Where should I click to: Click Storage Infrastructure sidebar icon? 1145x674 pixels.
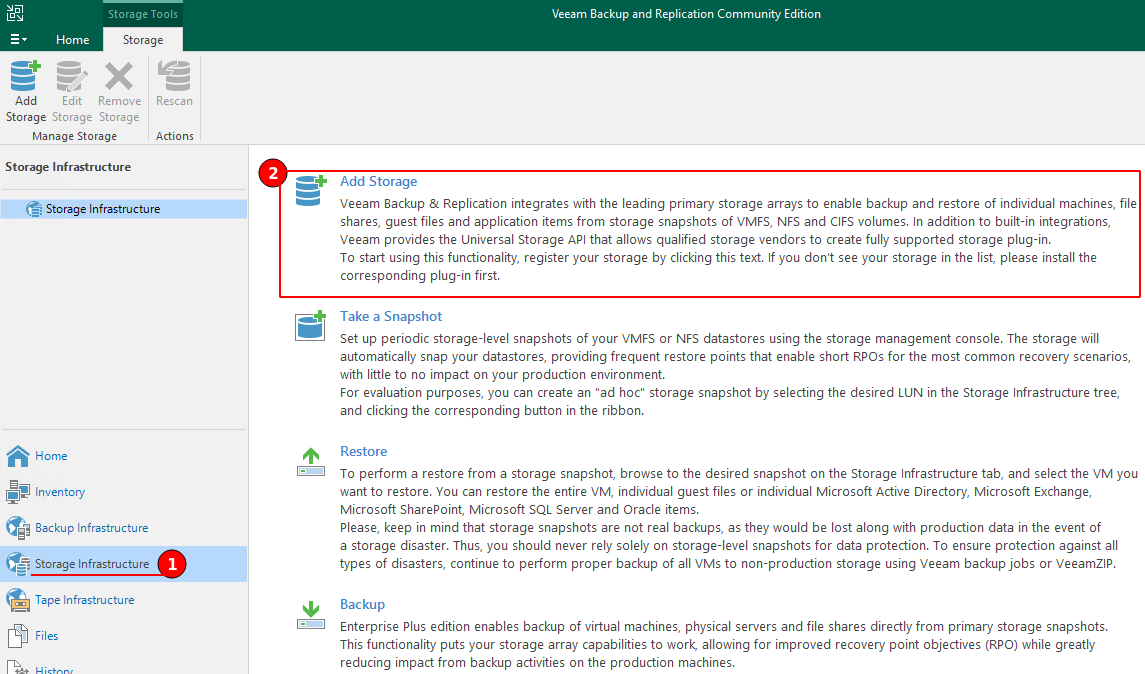(x=18, y=564)
